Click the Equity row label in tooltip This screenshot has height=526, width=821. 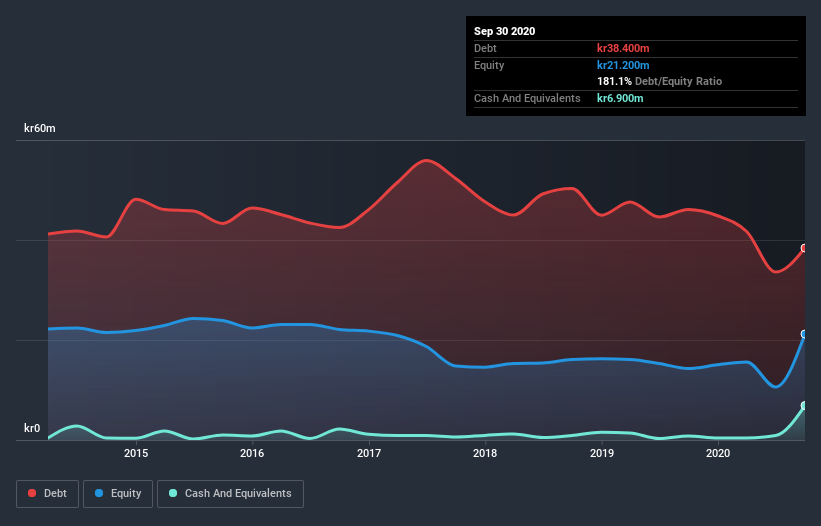pos(489,65)
